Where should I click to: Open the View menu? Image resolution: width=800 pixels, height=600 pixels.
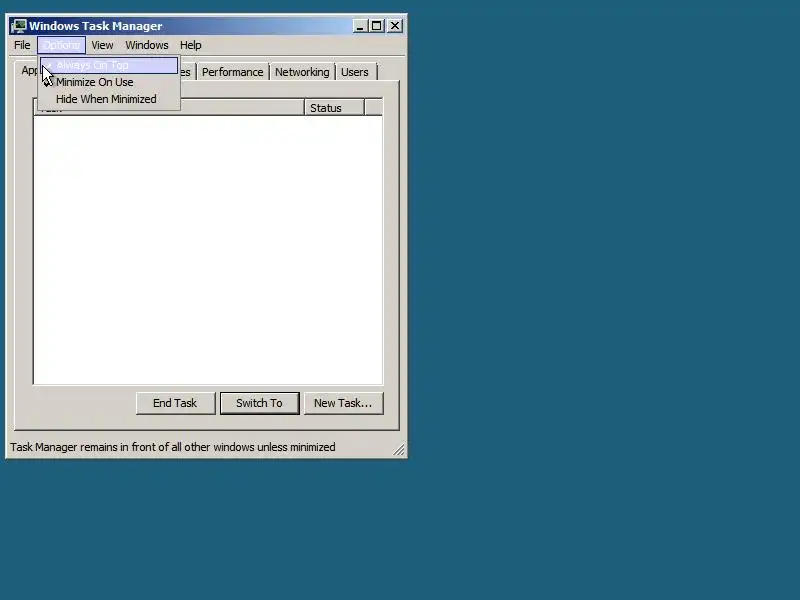pos(102,45)
